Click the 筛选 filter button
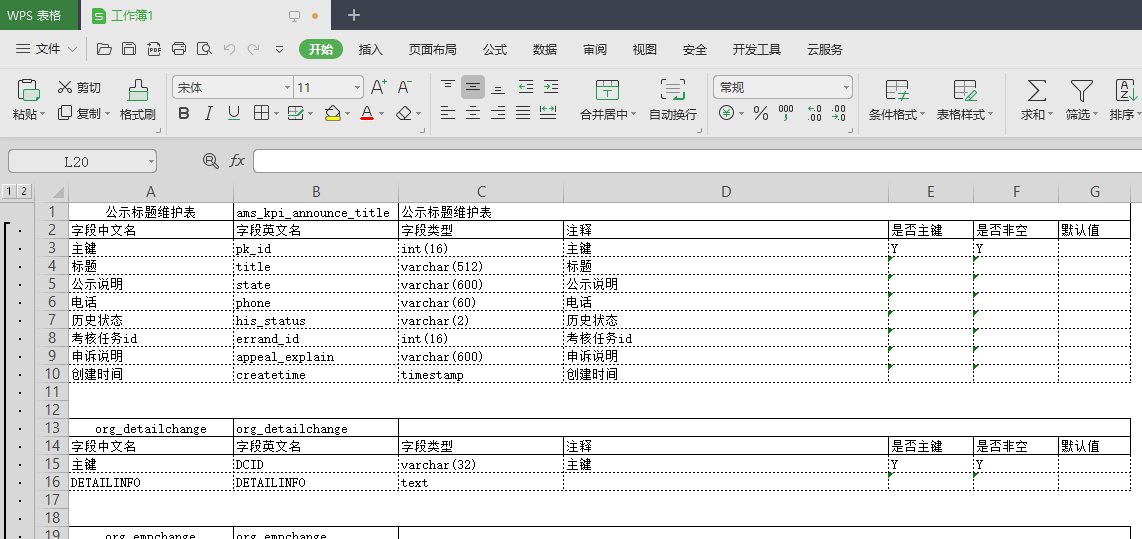Viewport: 1142px width, 539px height. 1082,101
